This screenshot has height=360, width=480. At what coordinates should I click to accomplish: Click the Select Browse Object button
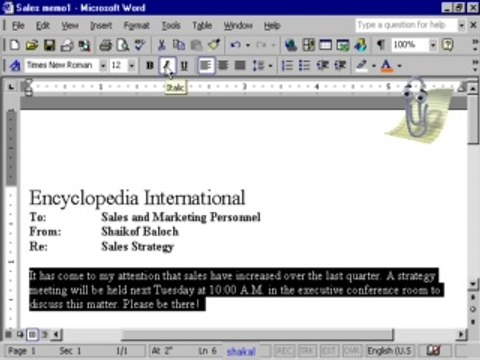(x=473, y=309)
